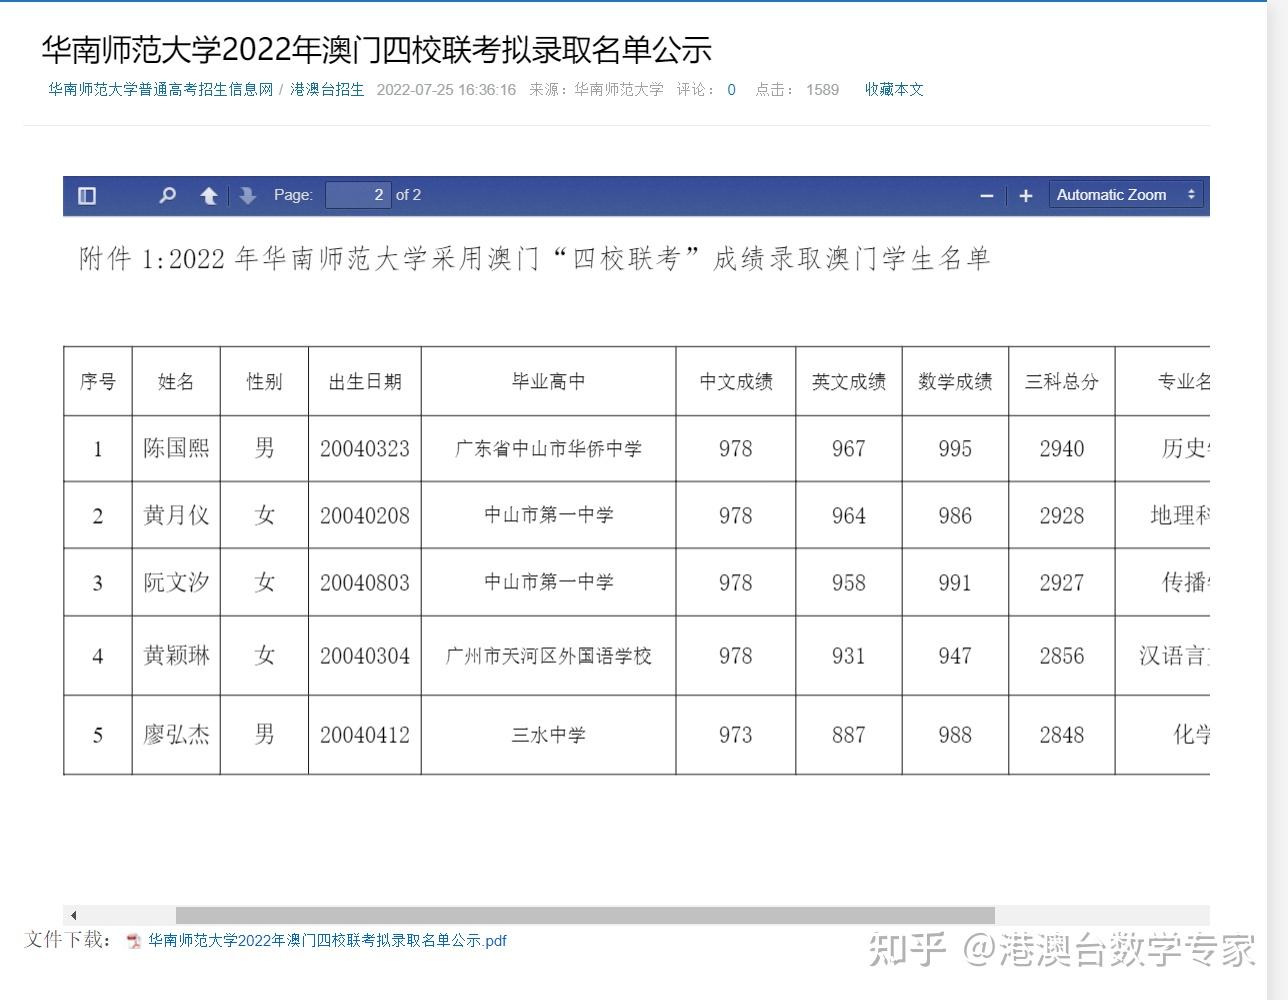
Task: Click the horizontal scrollbar thumb
Action: click(585, 915)
